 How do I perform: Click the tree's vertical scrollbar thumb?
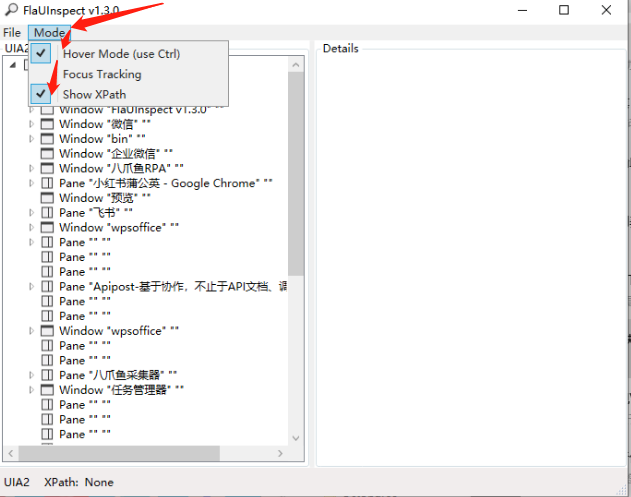coord(296,174)
